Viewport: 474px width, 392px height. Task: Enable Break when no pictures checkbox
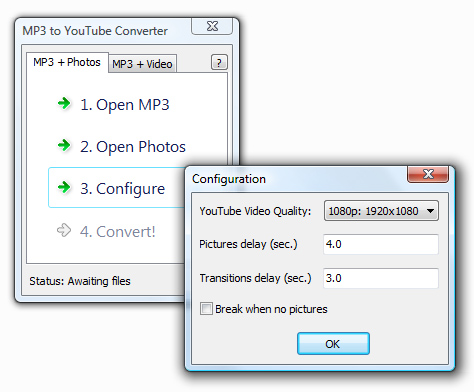(x=206, y=308)
